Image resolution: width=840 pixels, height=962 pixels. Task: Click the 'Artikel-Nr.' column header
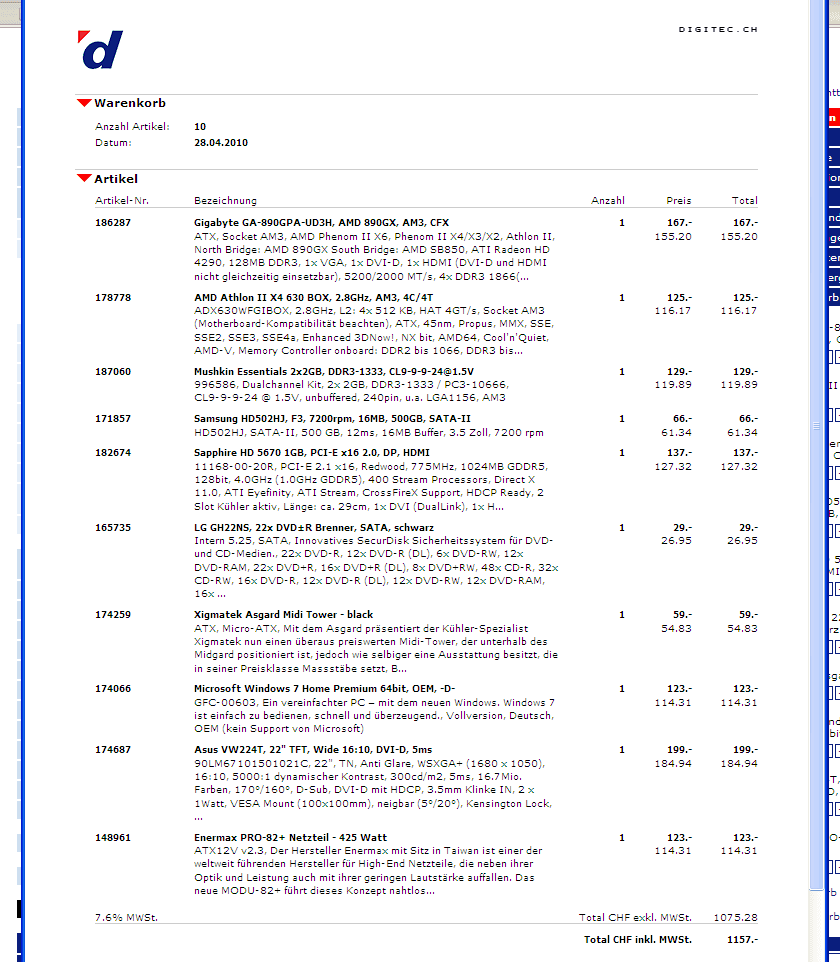point(121,201)
